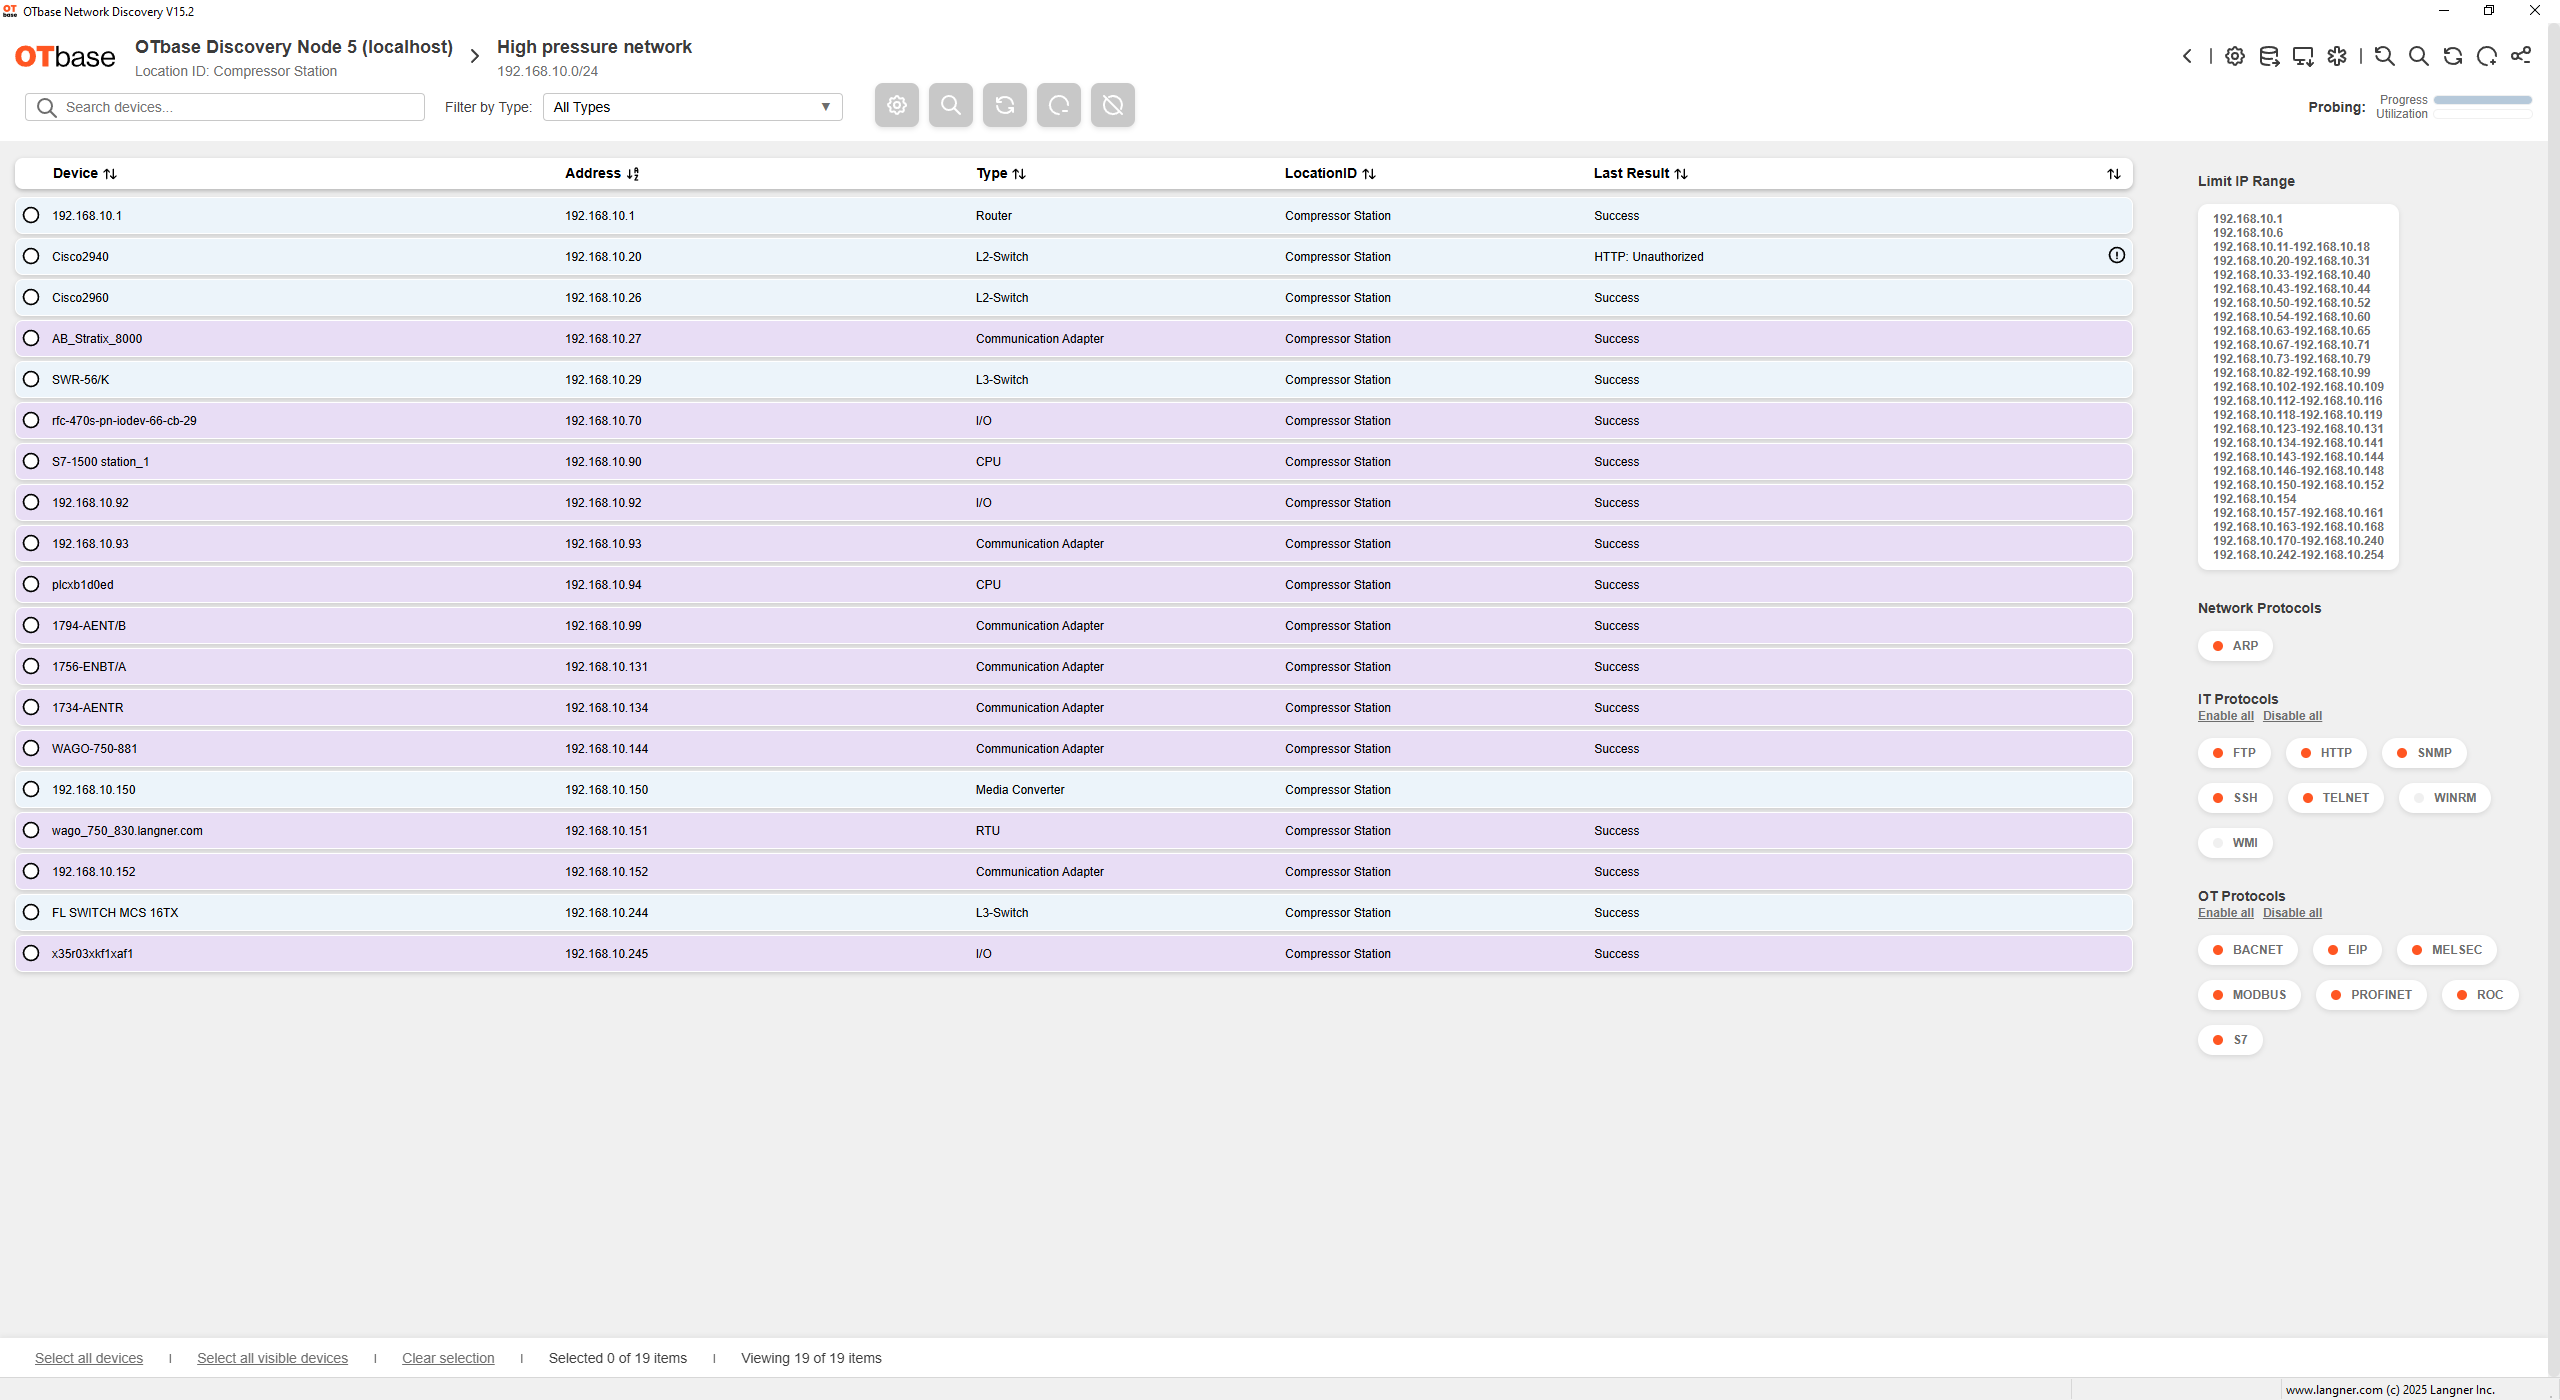
Task: Select the FL SWITCH MCS 16TX radio
Action: coord(31,912)
